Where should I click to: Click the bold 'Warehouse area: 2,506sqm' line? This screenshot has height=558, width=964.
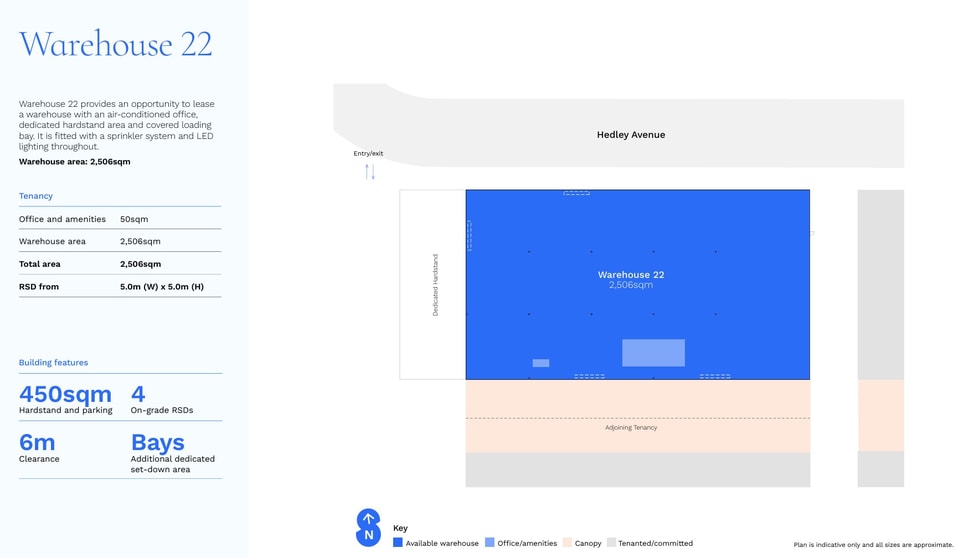(x=74, y=162)
